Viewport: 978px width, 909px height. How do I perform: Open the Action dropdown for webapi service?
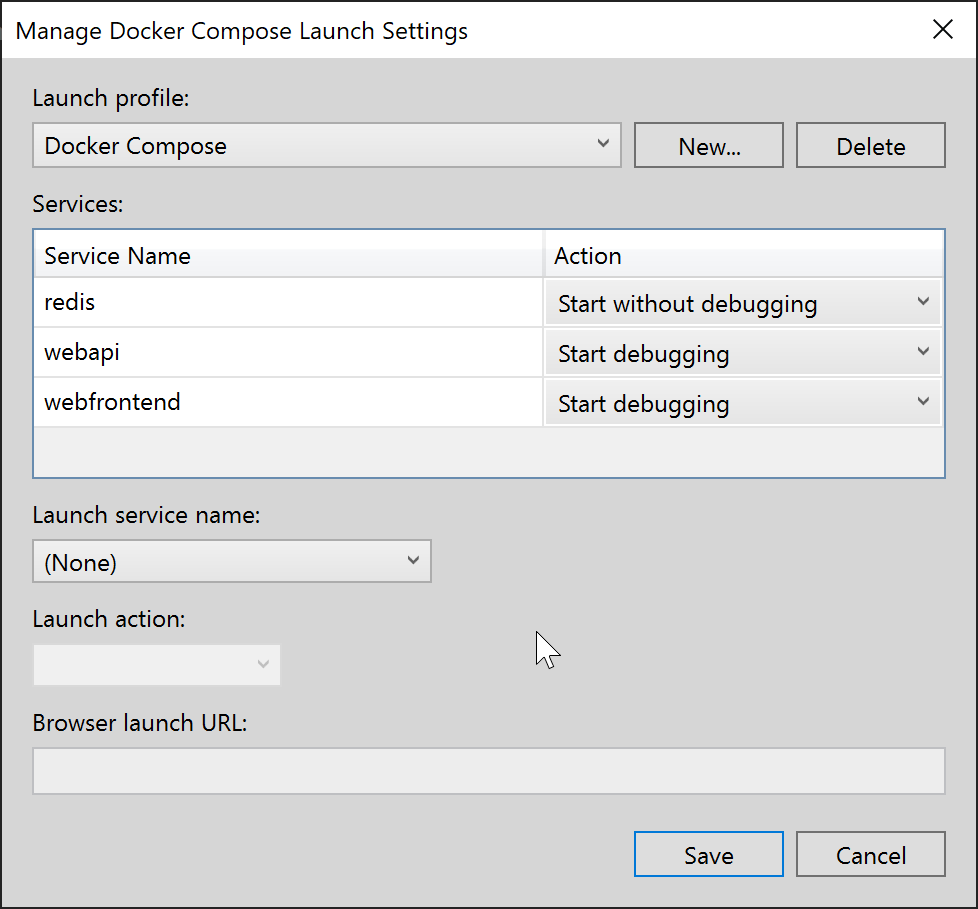point(924,352)
